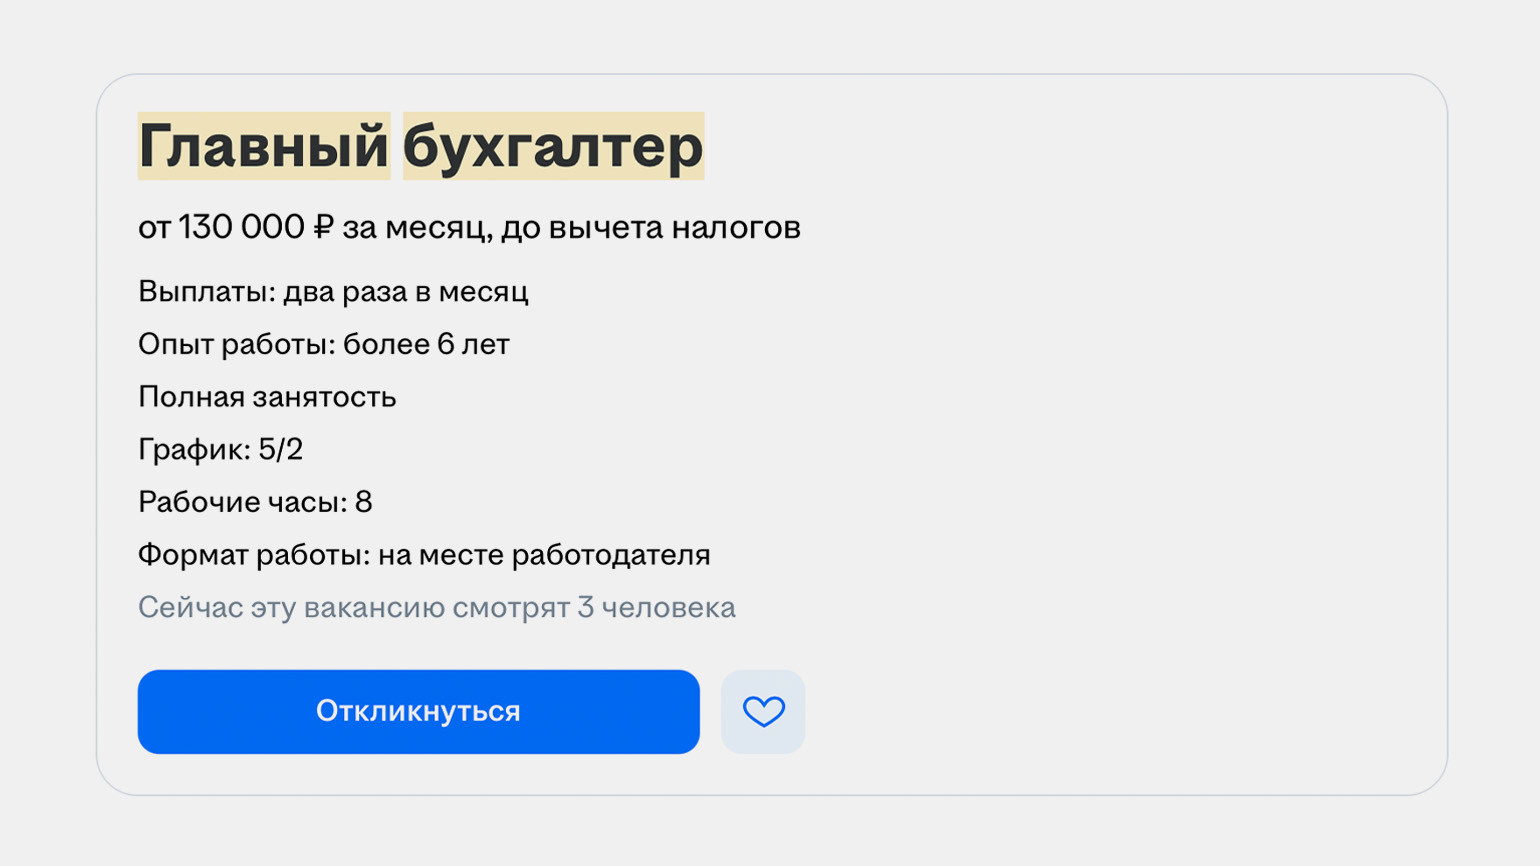Click the text до вычета налогов

(650, 229)
